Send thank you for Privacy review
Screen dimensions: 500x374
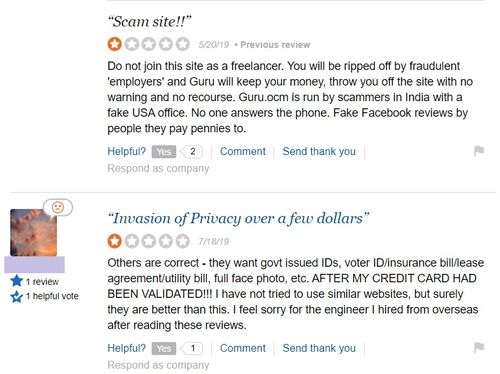(319, 348)
